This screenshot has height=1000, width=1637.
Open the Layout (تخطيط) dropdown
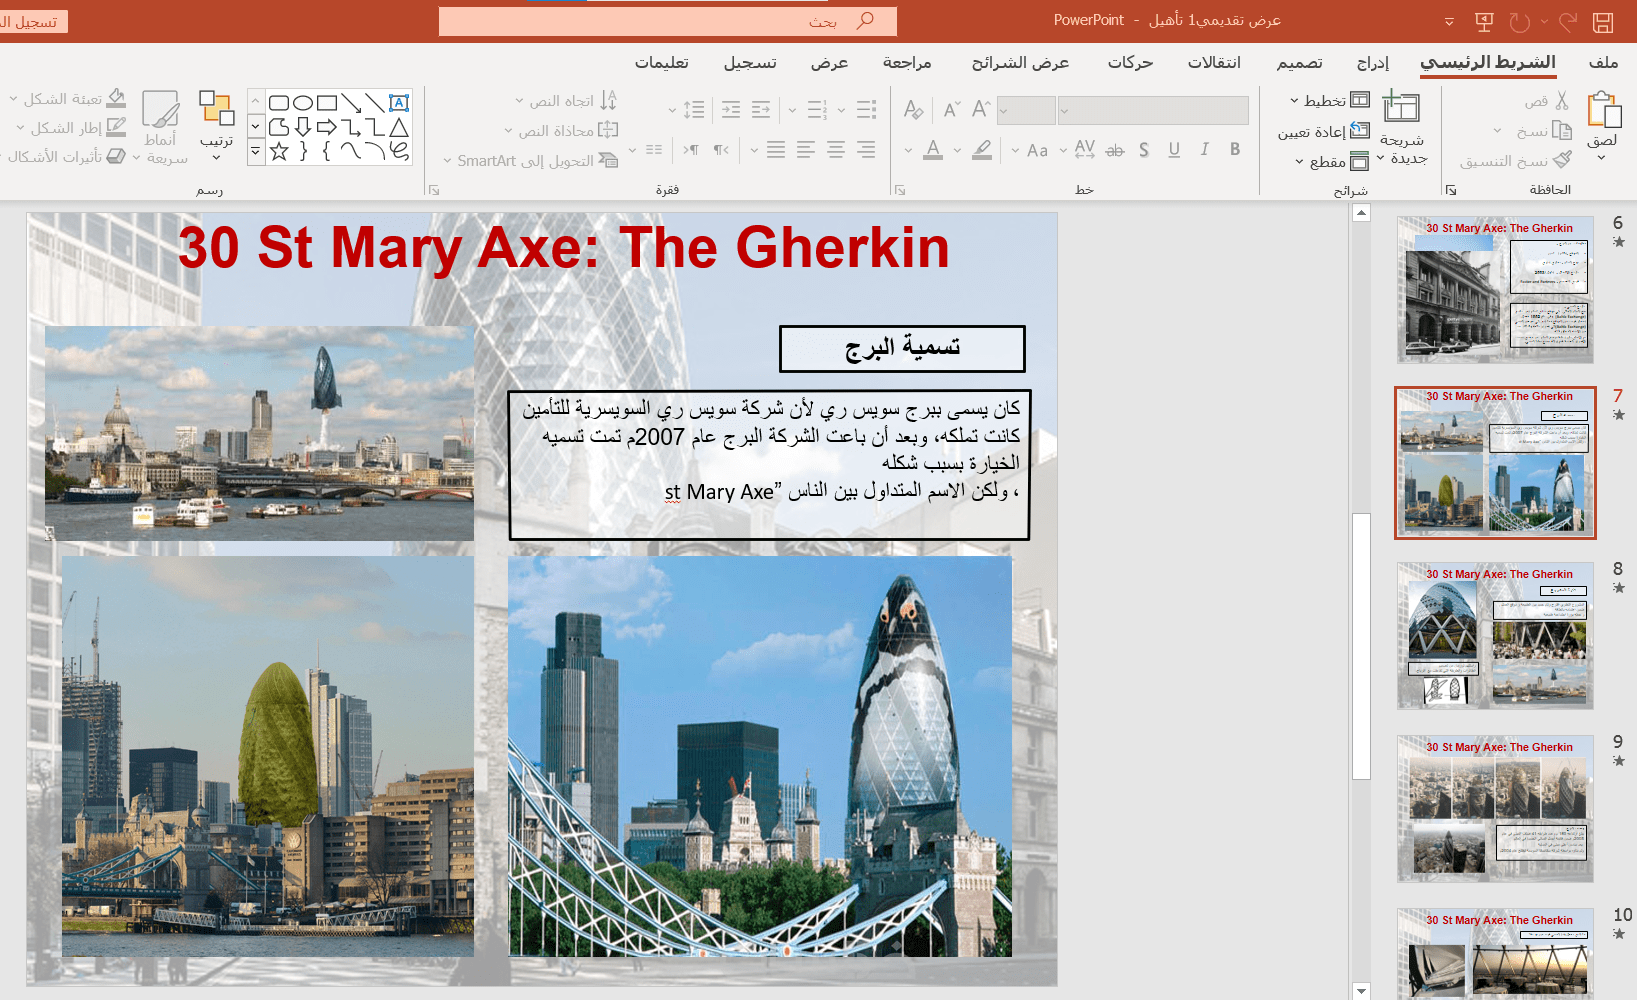1329,101
